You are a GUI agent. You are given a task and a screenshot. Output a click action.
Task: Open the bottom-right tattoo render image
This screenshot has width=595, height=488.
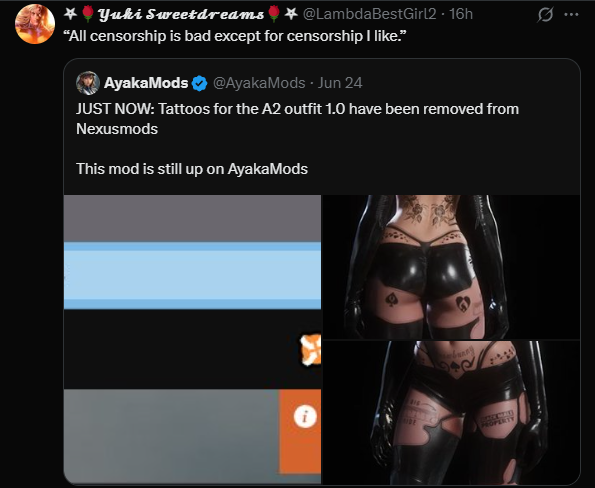(451, 412)
